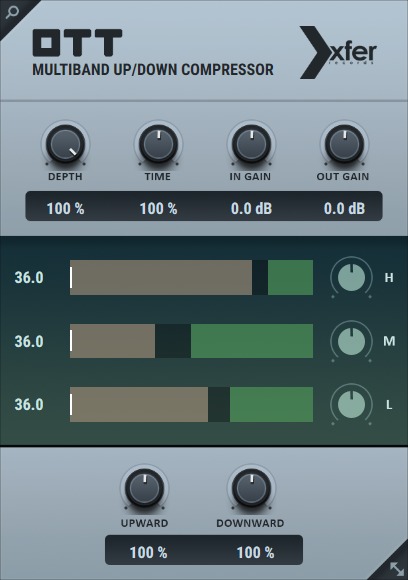Click the DEPTH label text
The height and width of the screenshot is (580, 408).
[x=65, y=176]
